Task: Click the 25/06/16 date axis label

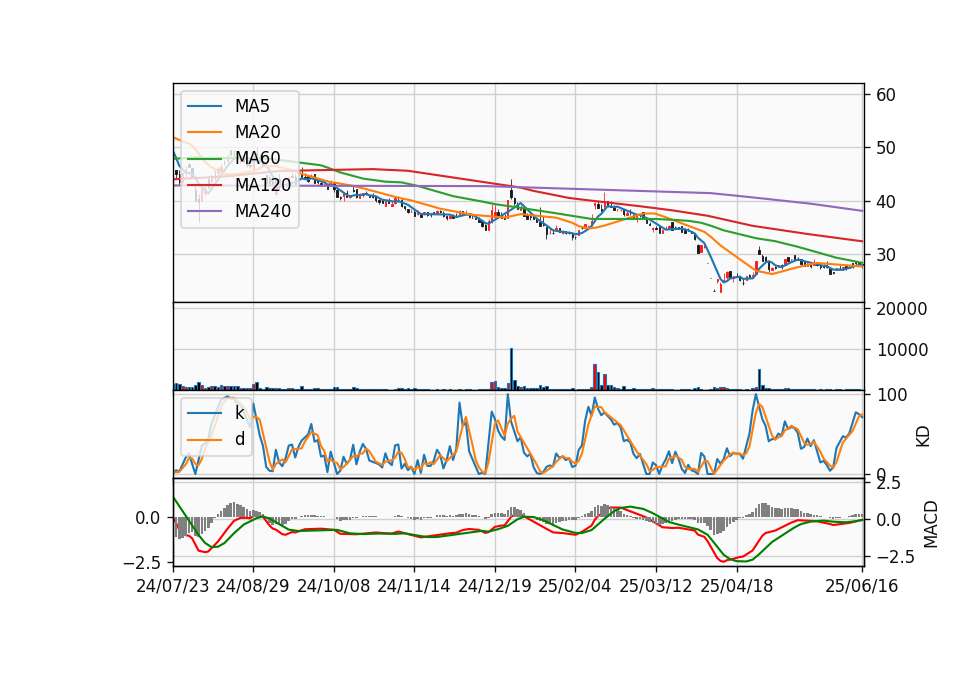Action: 861,586
